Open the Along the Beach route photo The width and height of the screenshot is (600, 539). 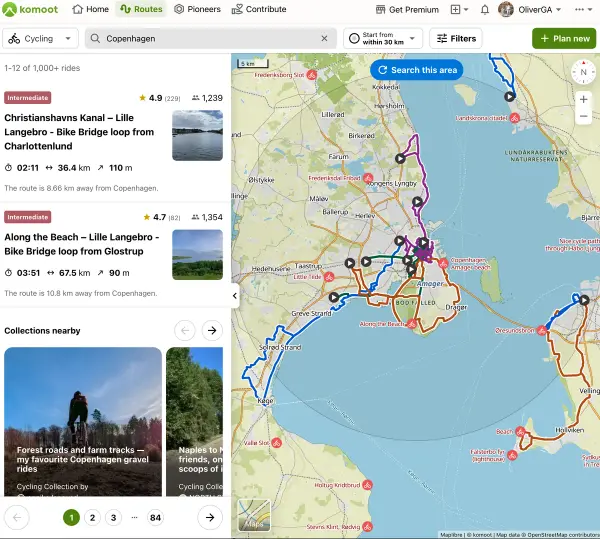point(197,255)
